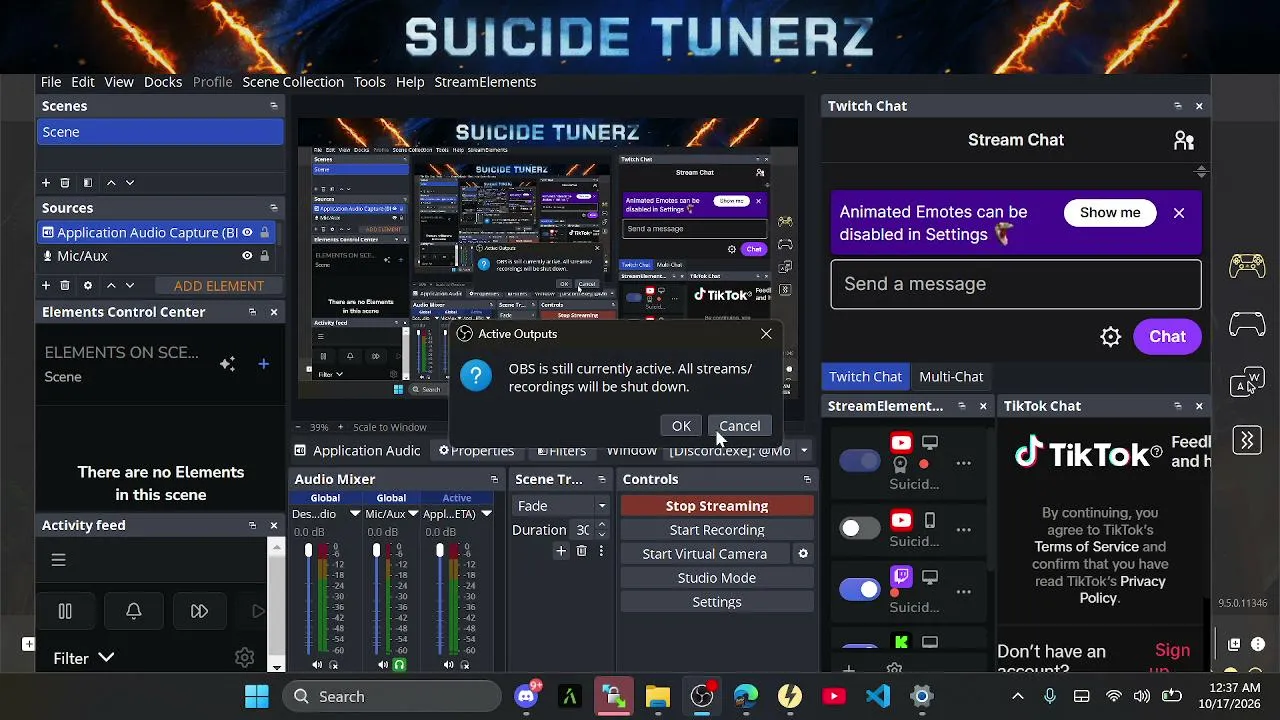This screenshot has height=720, width=1280.
Task: Toggle the lock on the Mic/Aux source
Action: point(264,256)
